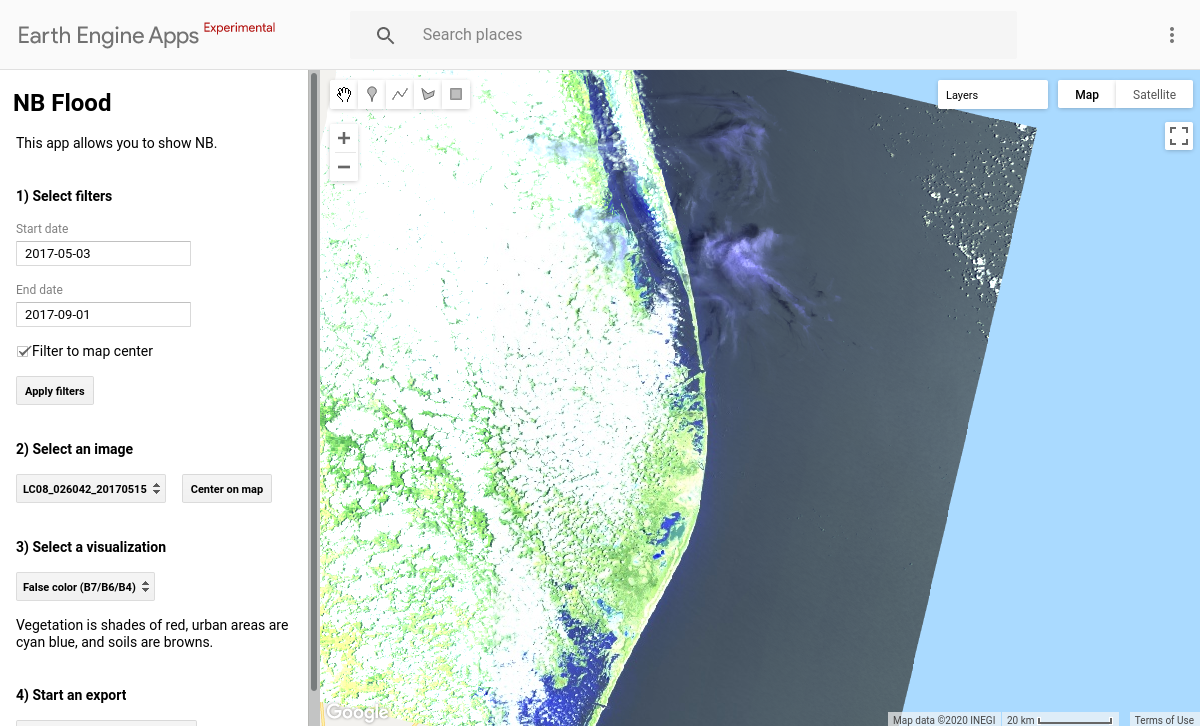Viewport: 1200px width, 726px height.
Task: Open the image selection dropdown LC08_026042_20170515
Action: [90, 488]
